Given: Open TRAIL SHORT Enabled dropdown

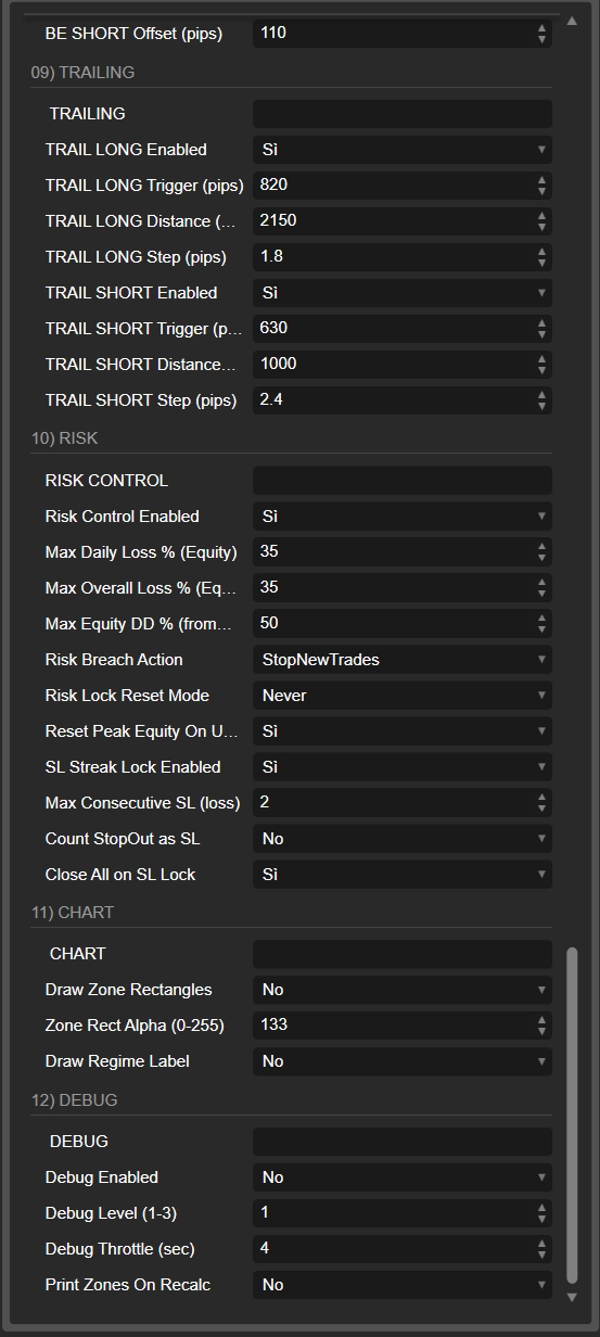Looking at the screenshot, I should (x=402, y=293).
